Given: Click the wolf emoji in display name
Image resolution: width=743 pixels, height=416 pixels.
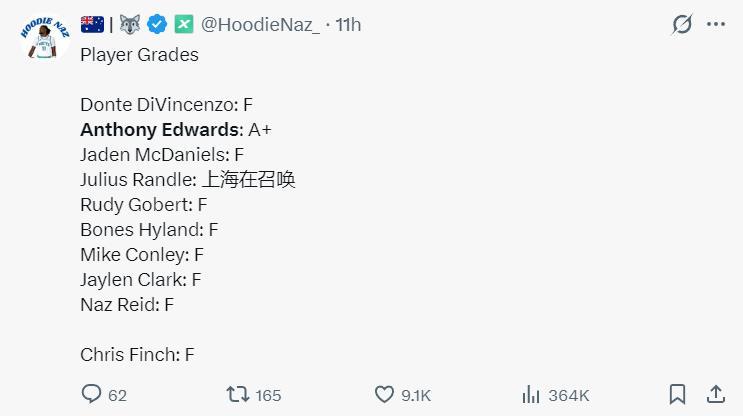Looking at the screenshot, I should 130,24.
